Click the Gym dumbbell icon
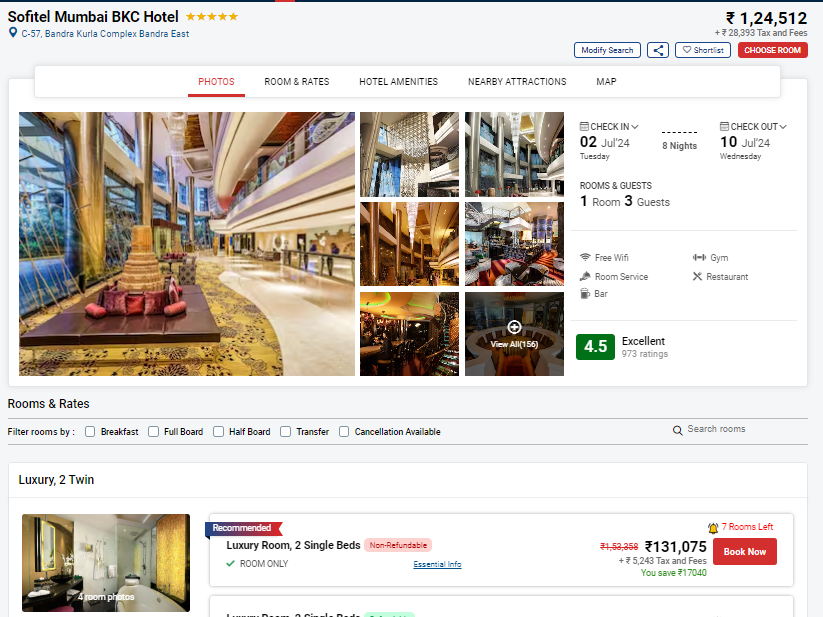This screenshot has width=823, height=617. (699, 258)
